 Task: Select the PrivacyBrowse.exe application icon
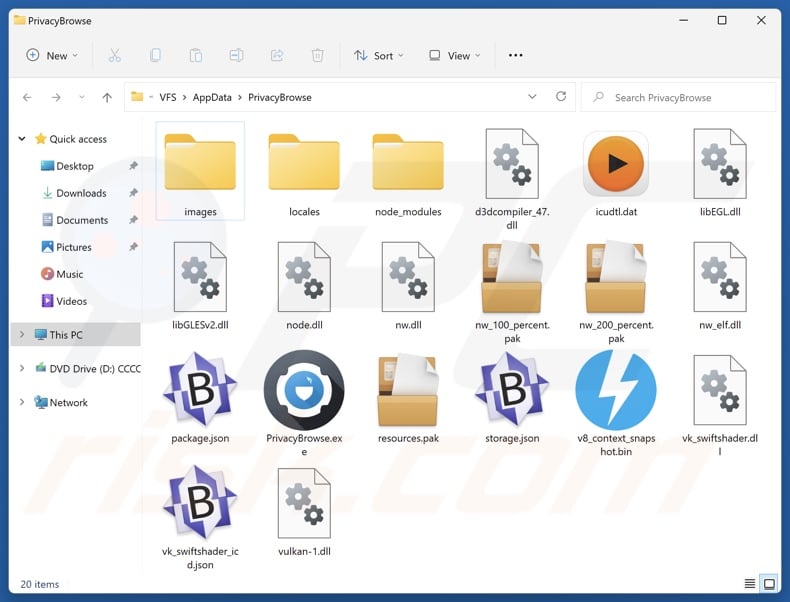point(304,390)
